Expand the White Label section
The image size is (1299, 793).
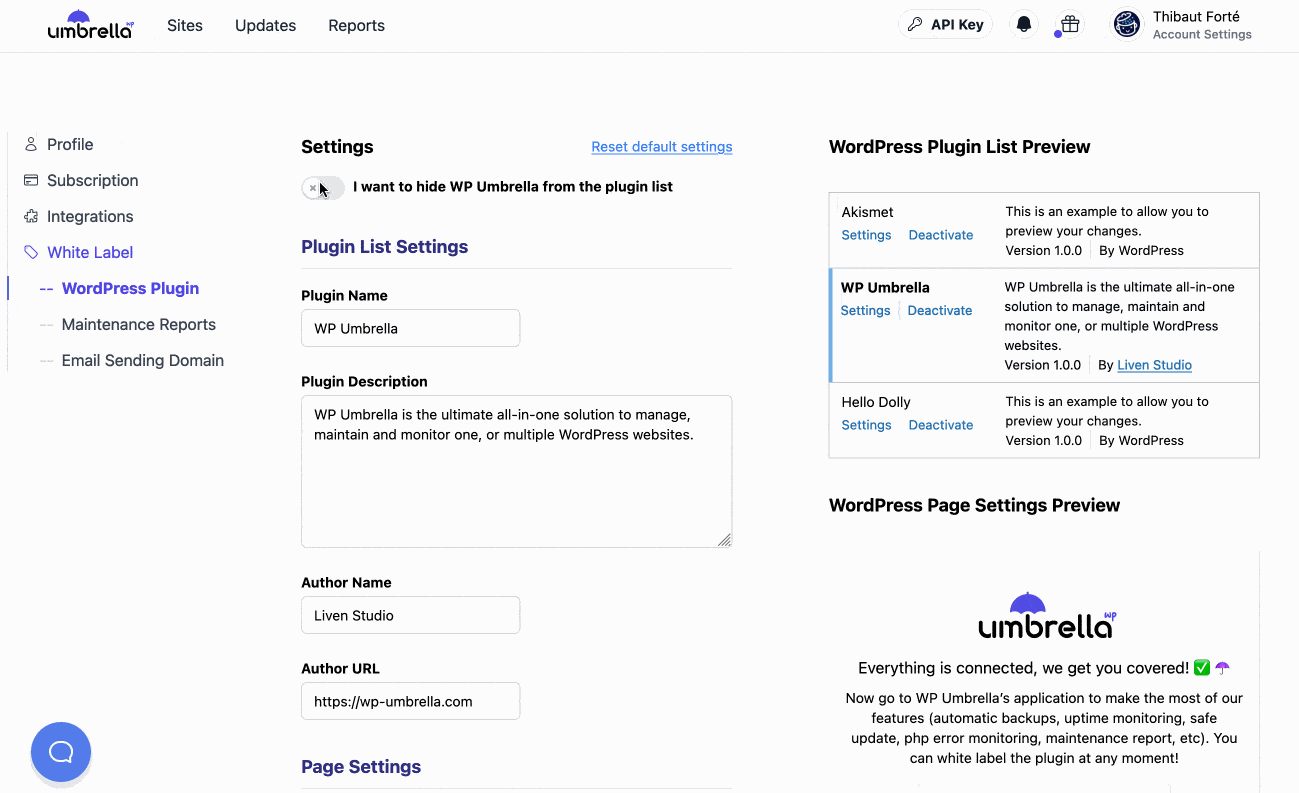point(90,252)
